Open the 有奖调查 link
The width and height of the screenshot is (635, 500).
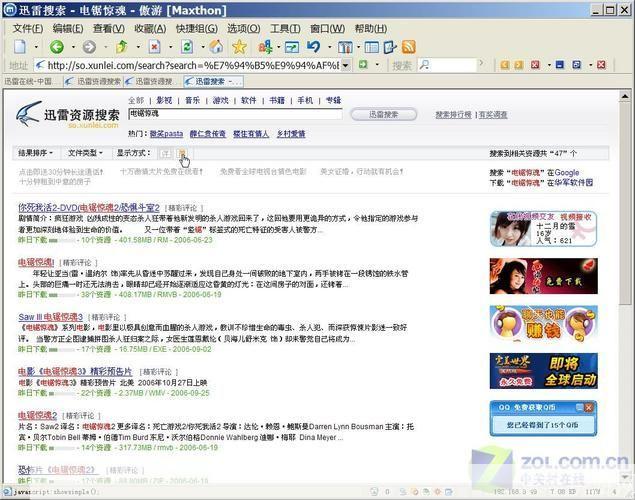(493, 115)
